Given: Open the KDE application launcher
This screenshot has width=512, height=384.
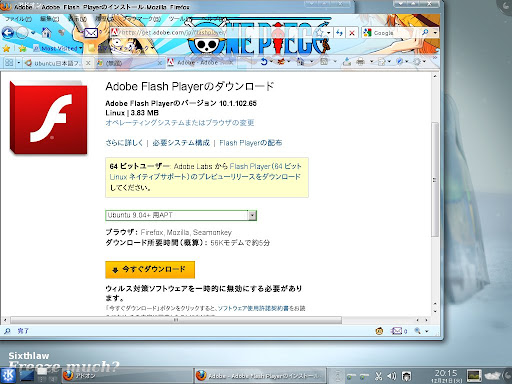Looking at the screenshot, I should [8, 376].
